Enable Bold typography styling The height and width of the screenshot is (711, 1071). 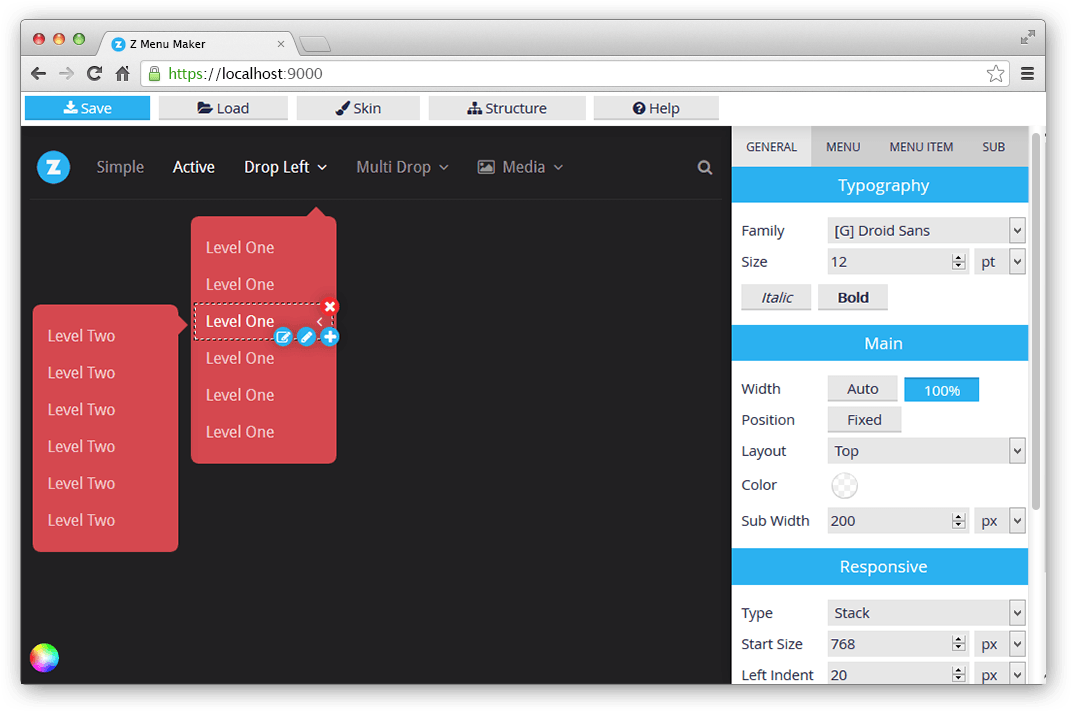[x=852, y=297]
